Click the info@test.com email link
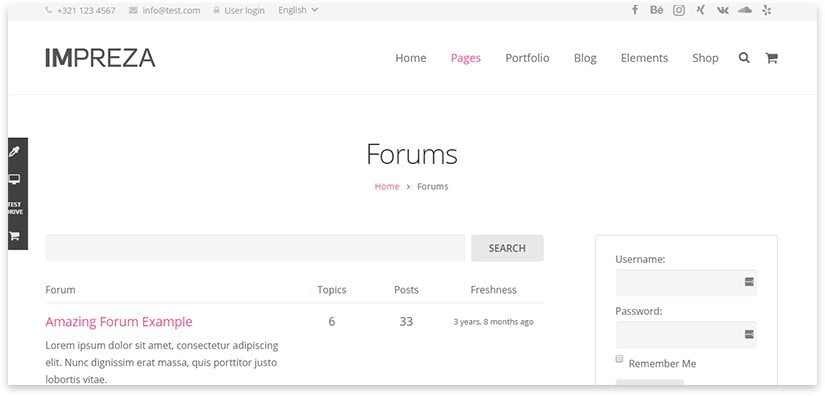The image size is (825, 396). [171, 10]
